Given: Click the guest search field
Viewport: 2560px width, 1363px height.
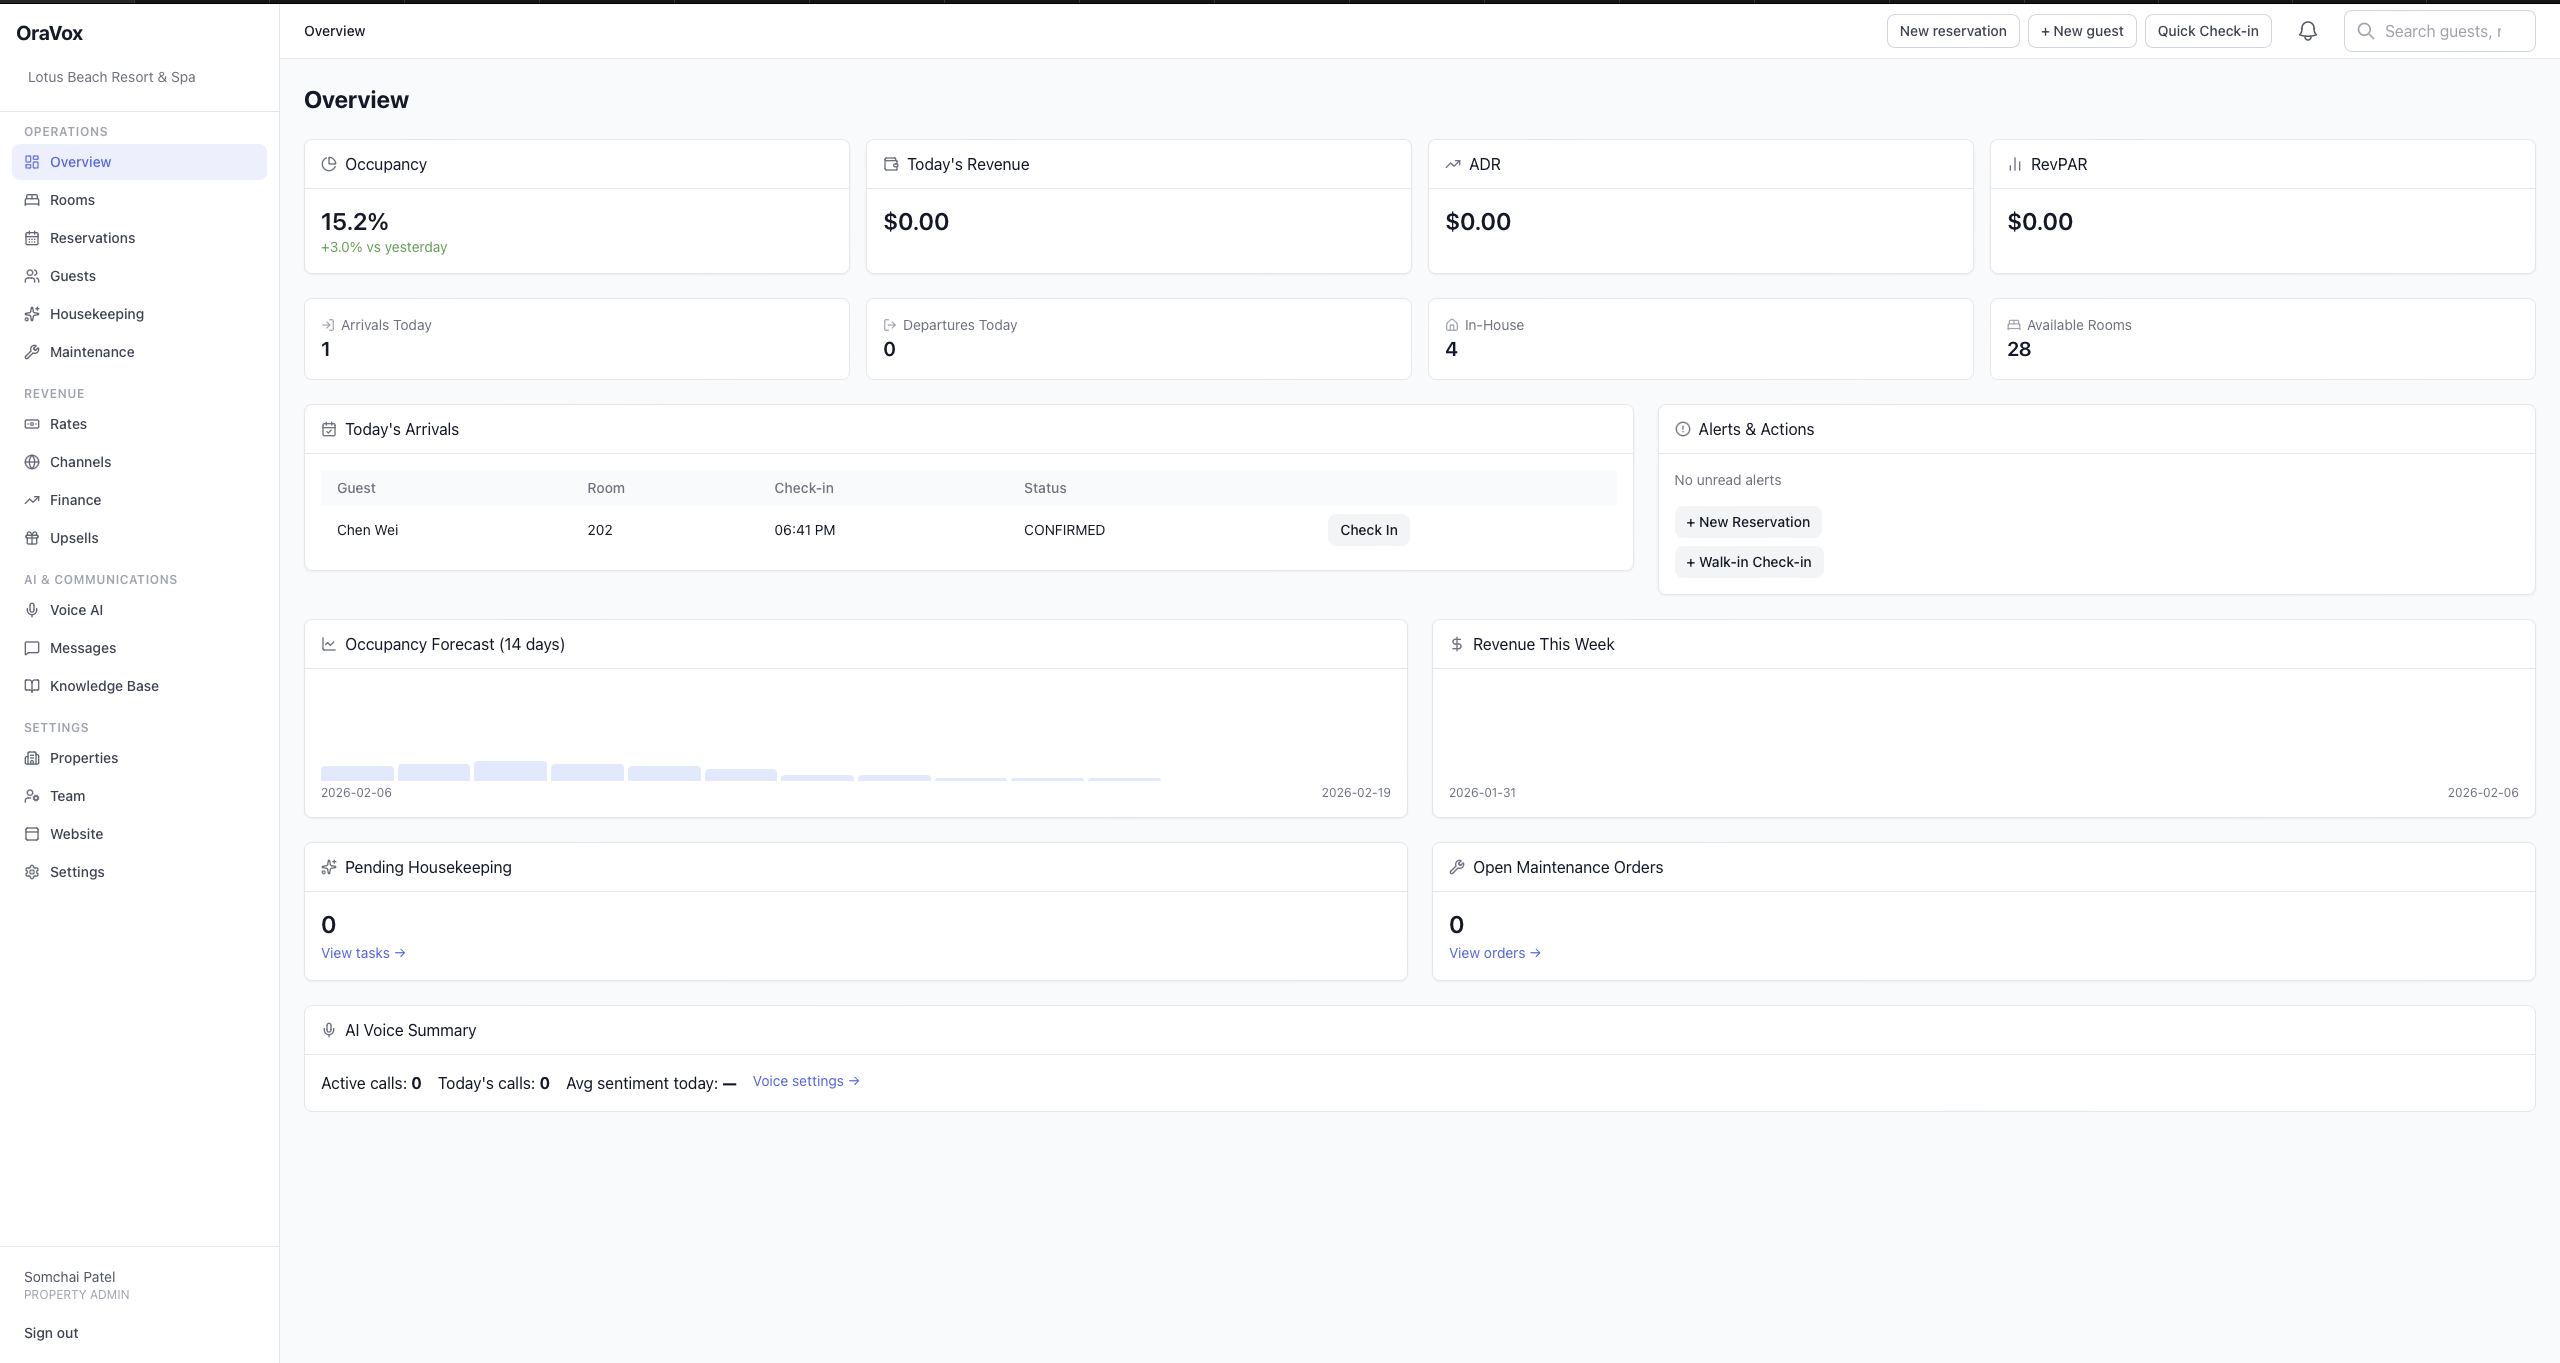Looking at the screenshot, I should (2440, 31).
